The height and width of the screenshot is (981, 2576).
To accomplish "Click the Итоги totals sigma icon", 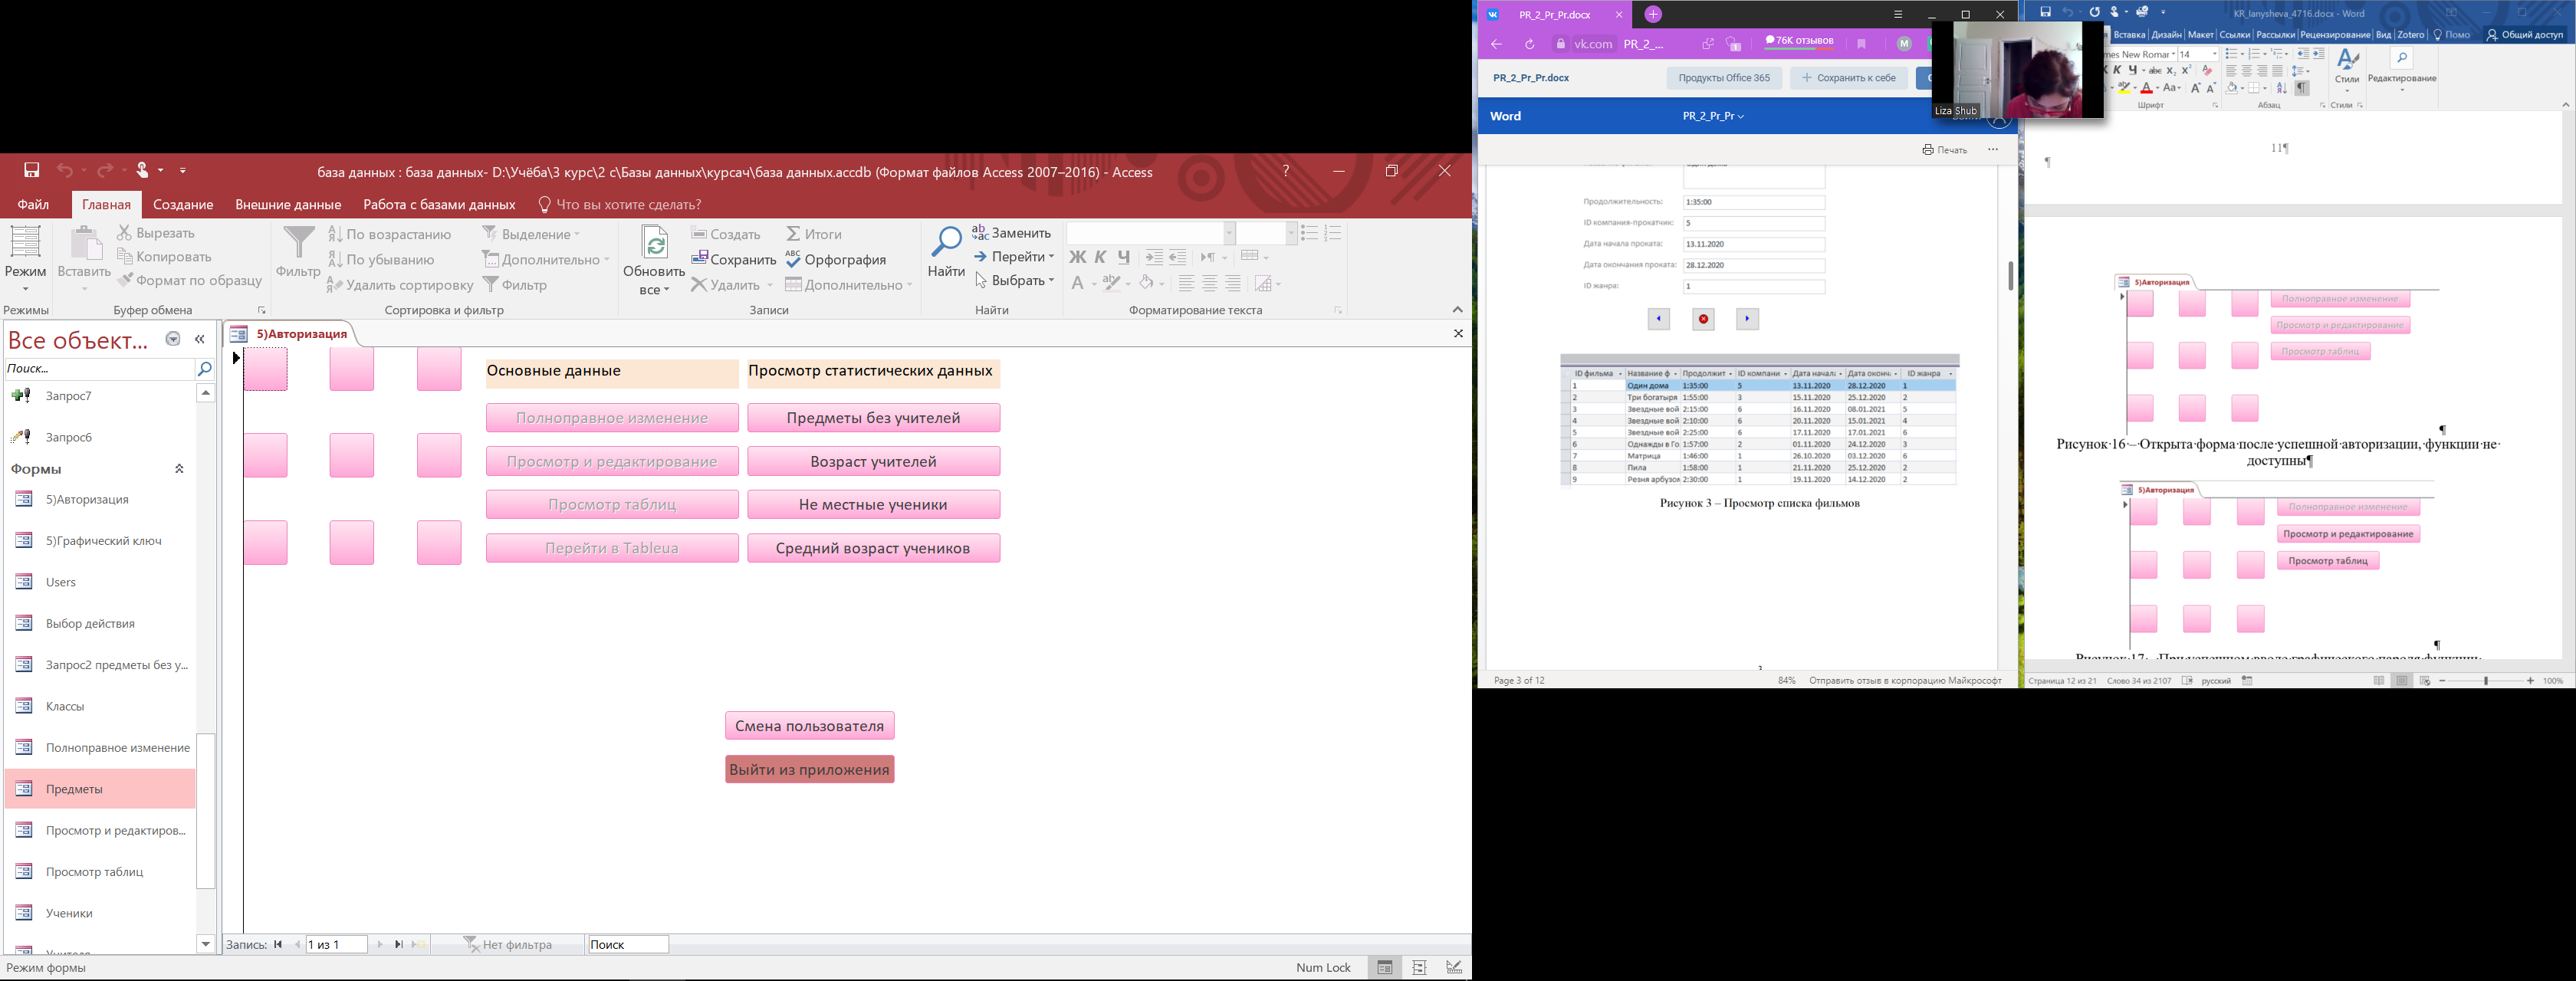I will [793, 234].
